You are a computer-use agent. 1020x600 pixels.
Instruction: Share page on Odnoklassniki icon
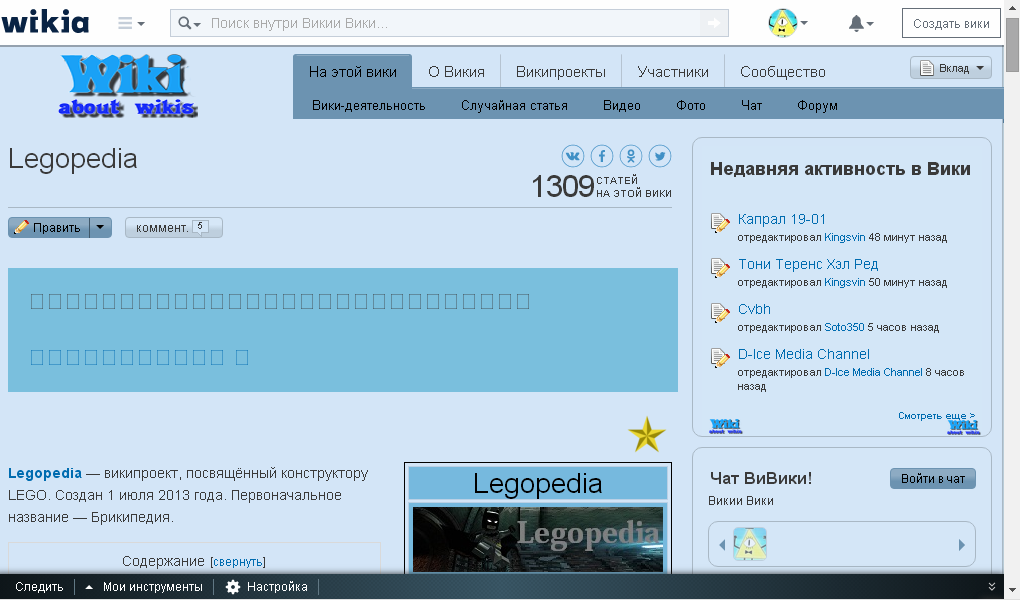tap(631, 156)
